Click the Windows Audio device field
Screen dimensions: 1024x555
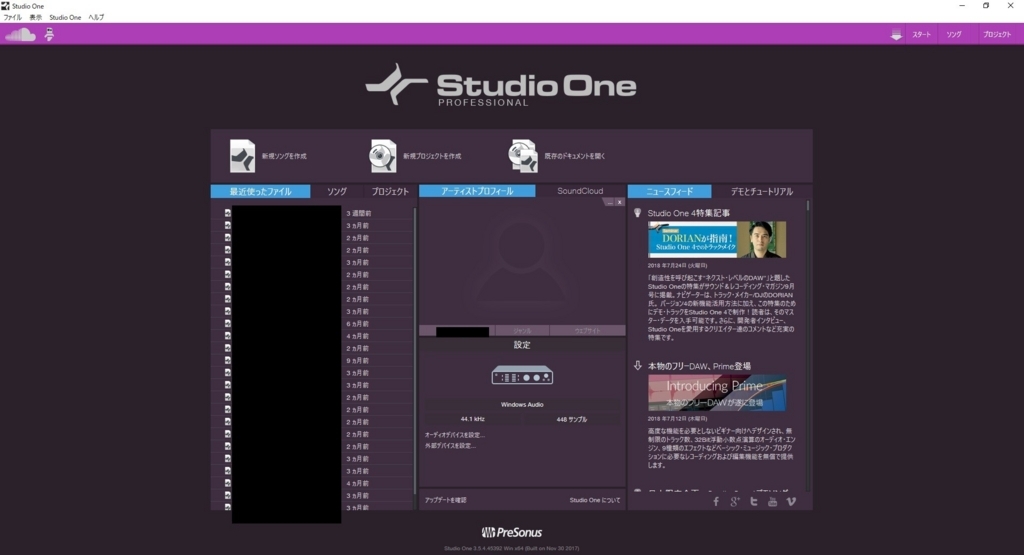pos(522,405)
